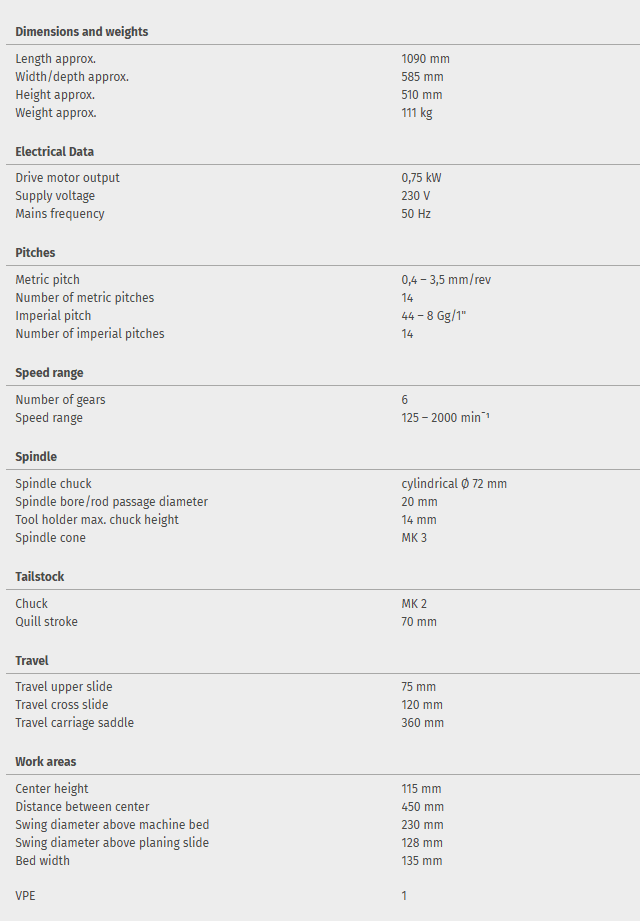Click the Spindle section heading
The image size is (640, 921).
(x=36, y=457)
